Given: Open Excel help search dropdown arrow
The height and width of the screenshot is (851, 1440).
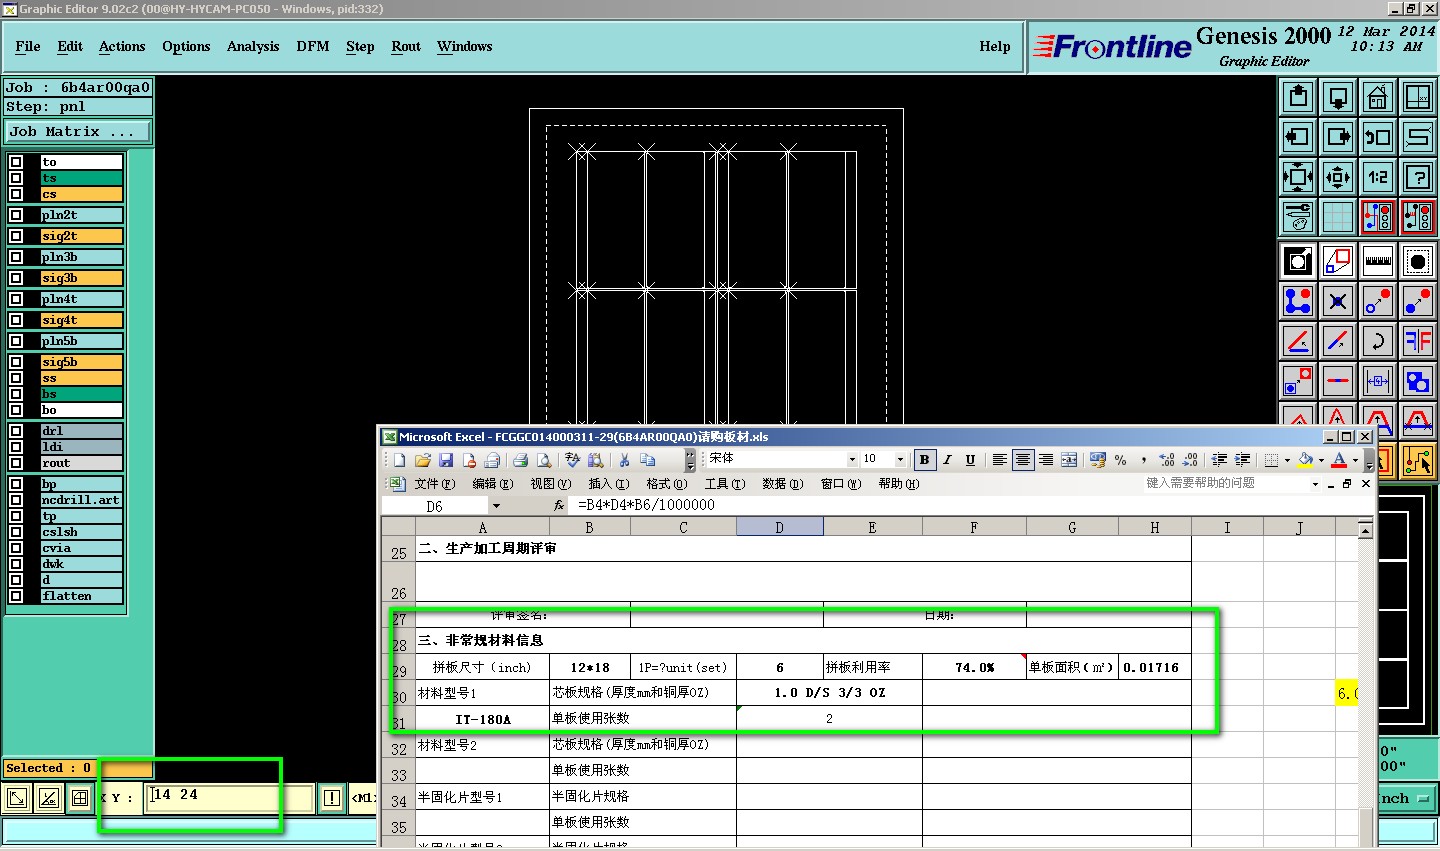Looking at the screenshot, I should point(1315,484).
